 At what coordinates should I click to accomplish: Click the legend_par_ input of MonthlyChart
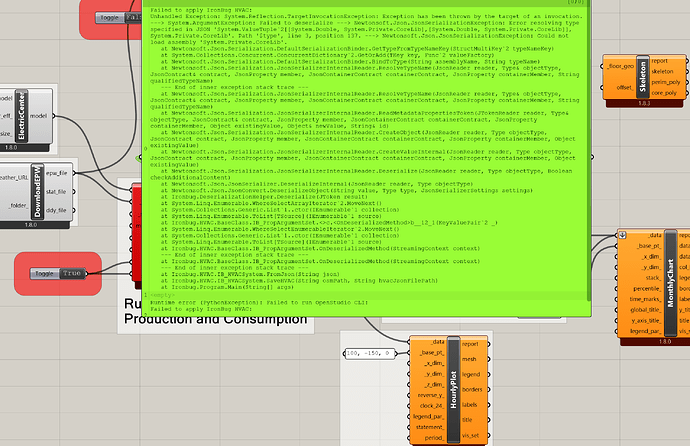click(x=647, y=331)
